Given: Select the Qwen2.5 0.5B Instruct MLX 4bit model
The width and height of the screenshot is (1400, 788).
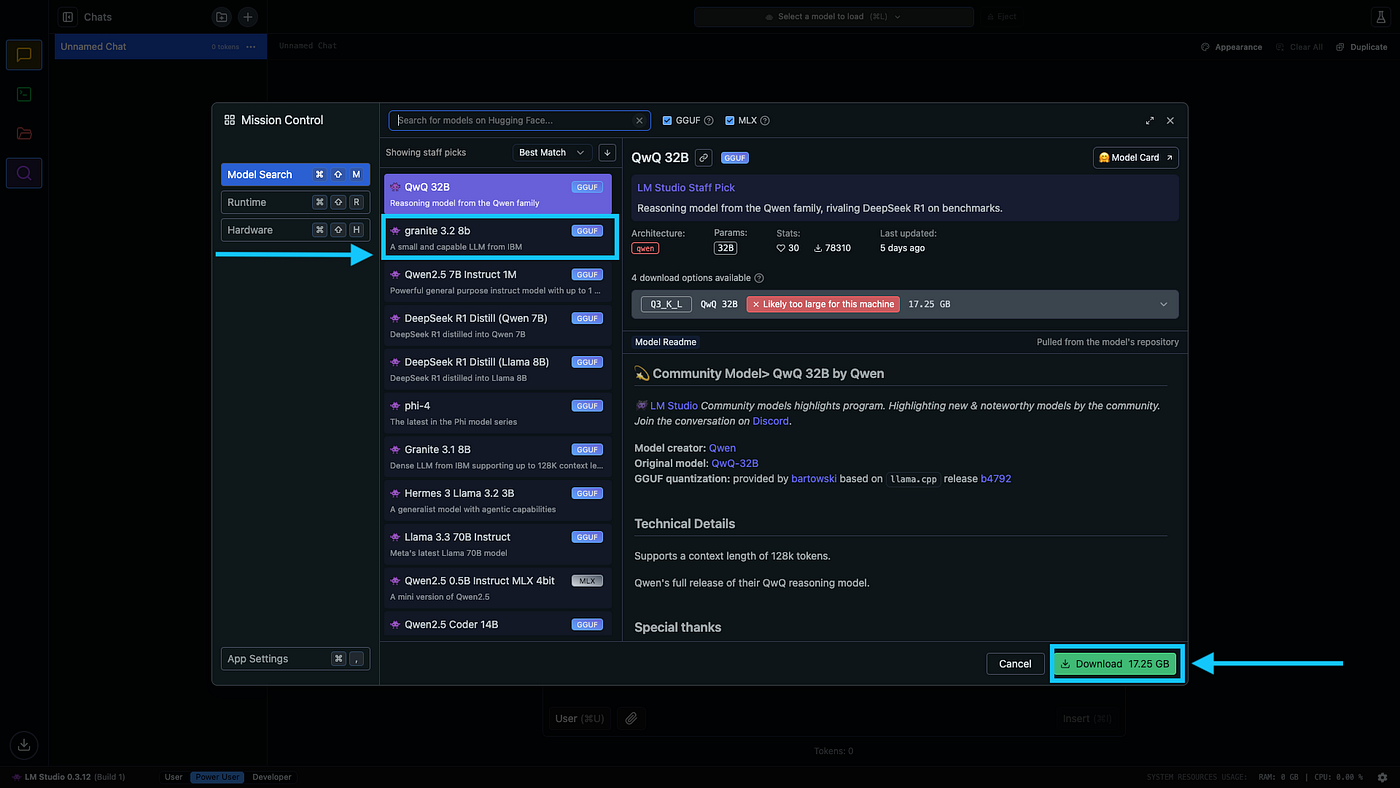Looking at the screenshot, I should (498, 588).
